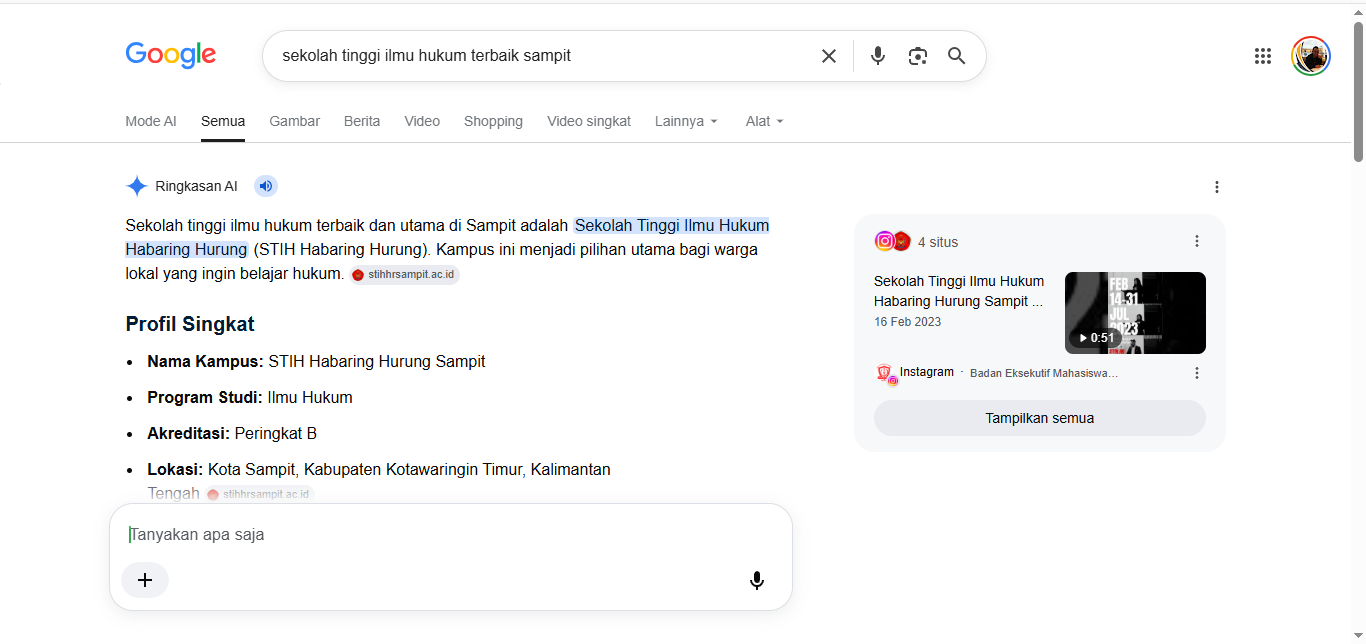Start voice search in the top search bar

coord(878,56)
